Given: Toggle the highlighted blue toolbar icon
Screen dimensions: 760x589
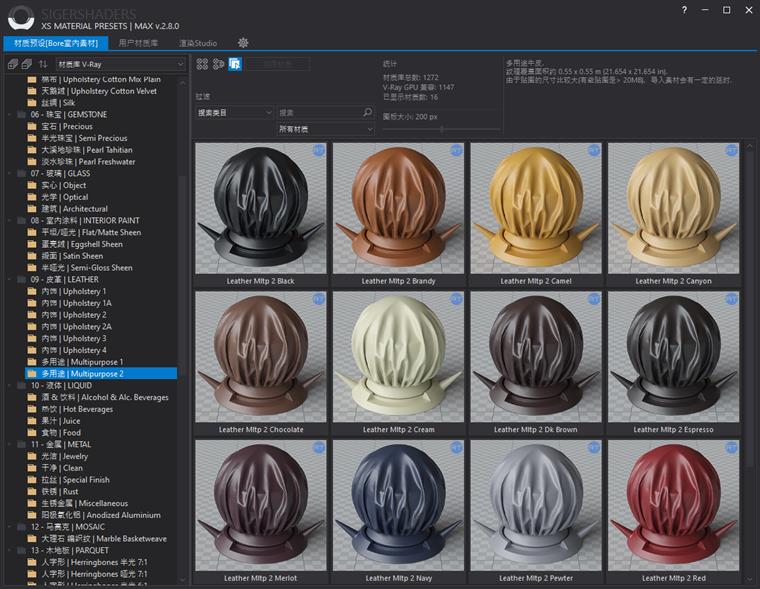Looking at the screenshot, I should 235,64.
